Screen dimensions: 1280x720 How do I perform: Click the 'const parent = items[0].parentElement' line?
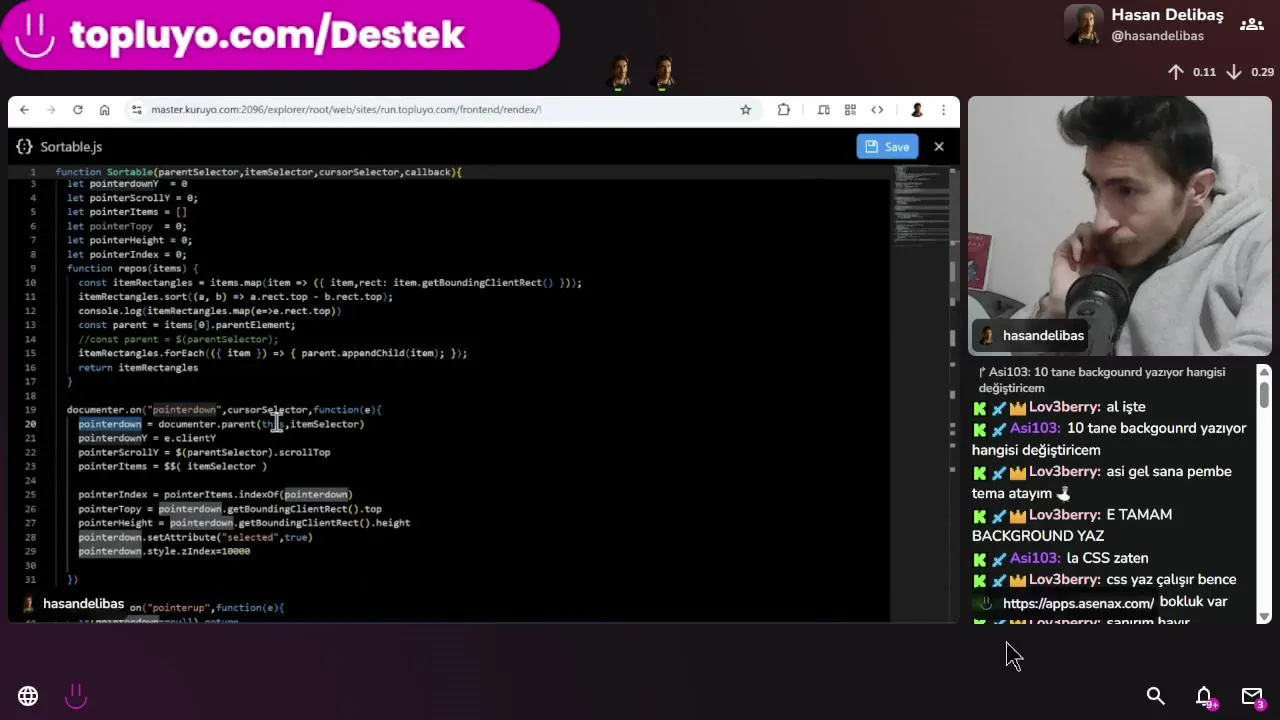point(187,325)
